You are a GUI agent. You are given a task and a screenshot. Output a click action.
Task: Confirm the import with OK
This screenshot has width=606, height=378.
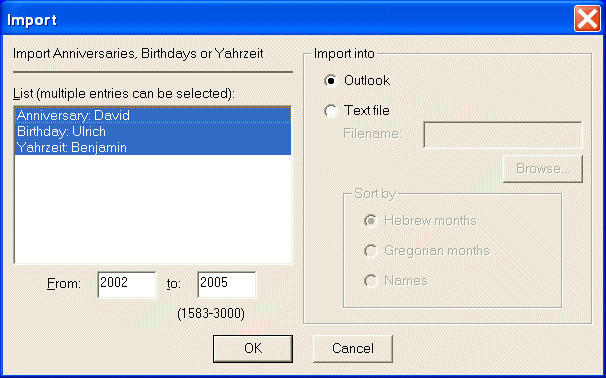253,349
